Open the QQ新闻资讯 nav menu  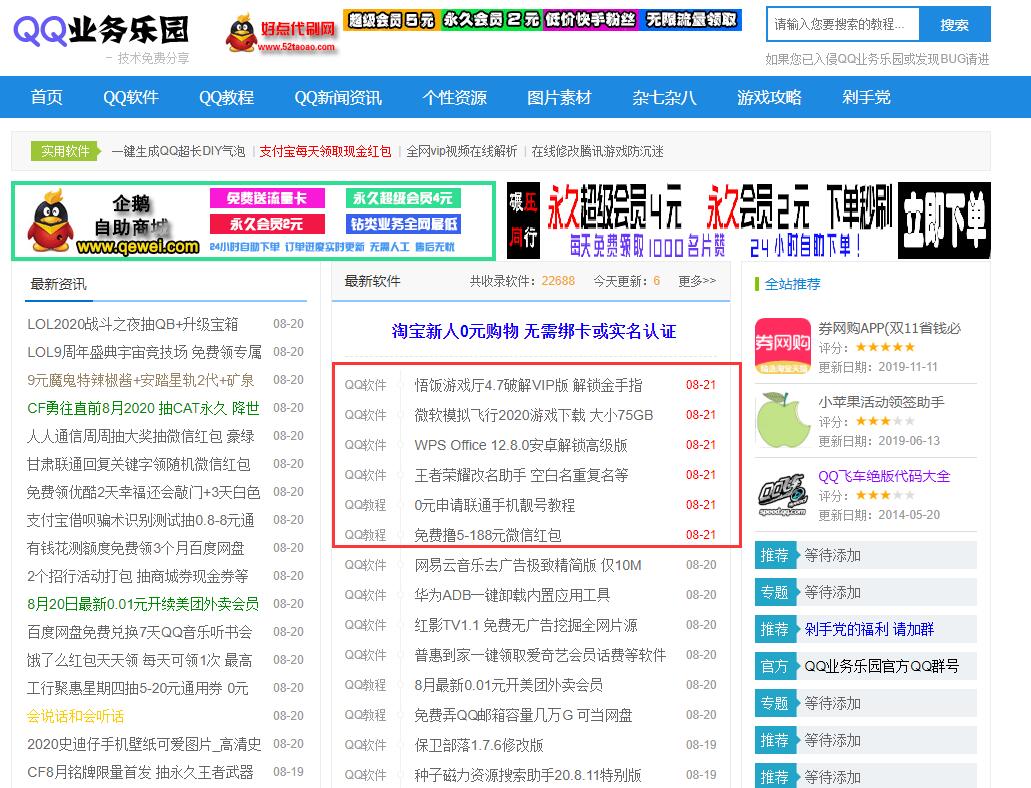[x=338, y=97]
